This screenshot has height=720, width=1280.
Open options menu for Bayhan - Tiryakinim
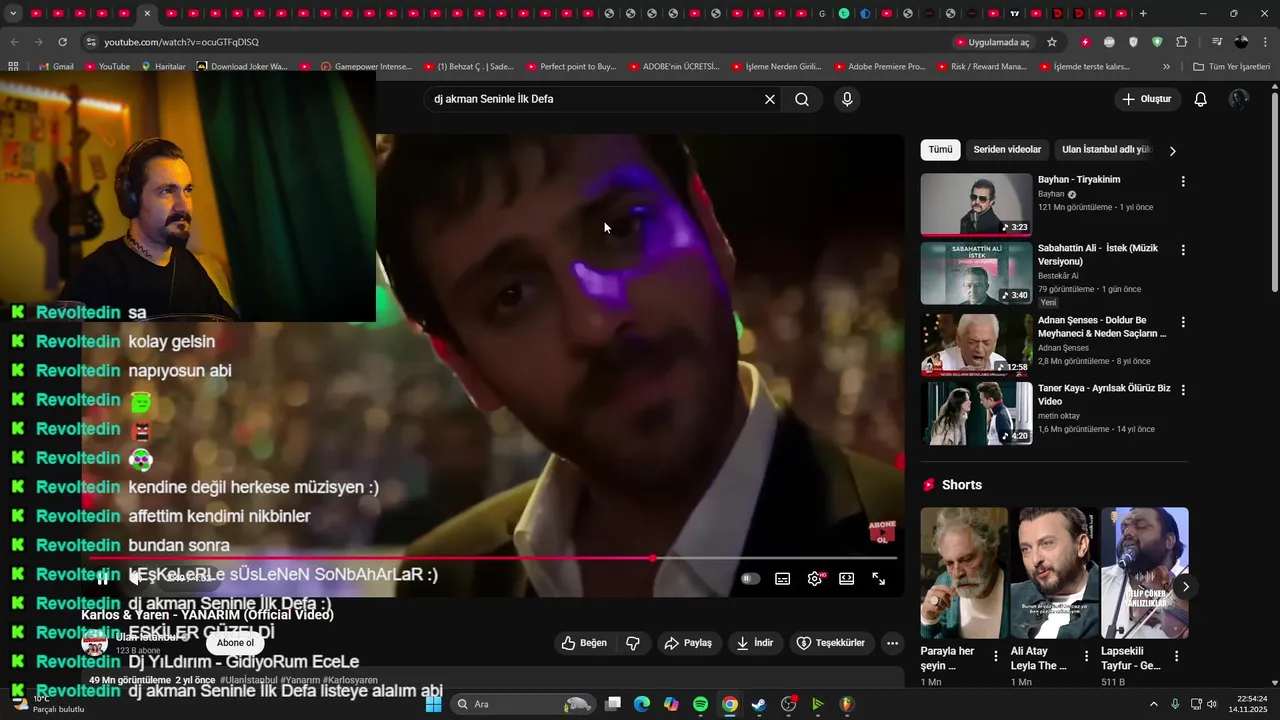tap(1183, 182)
